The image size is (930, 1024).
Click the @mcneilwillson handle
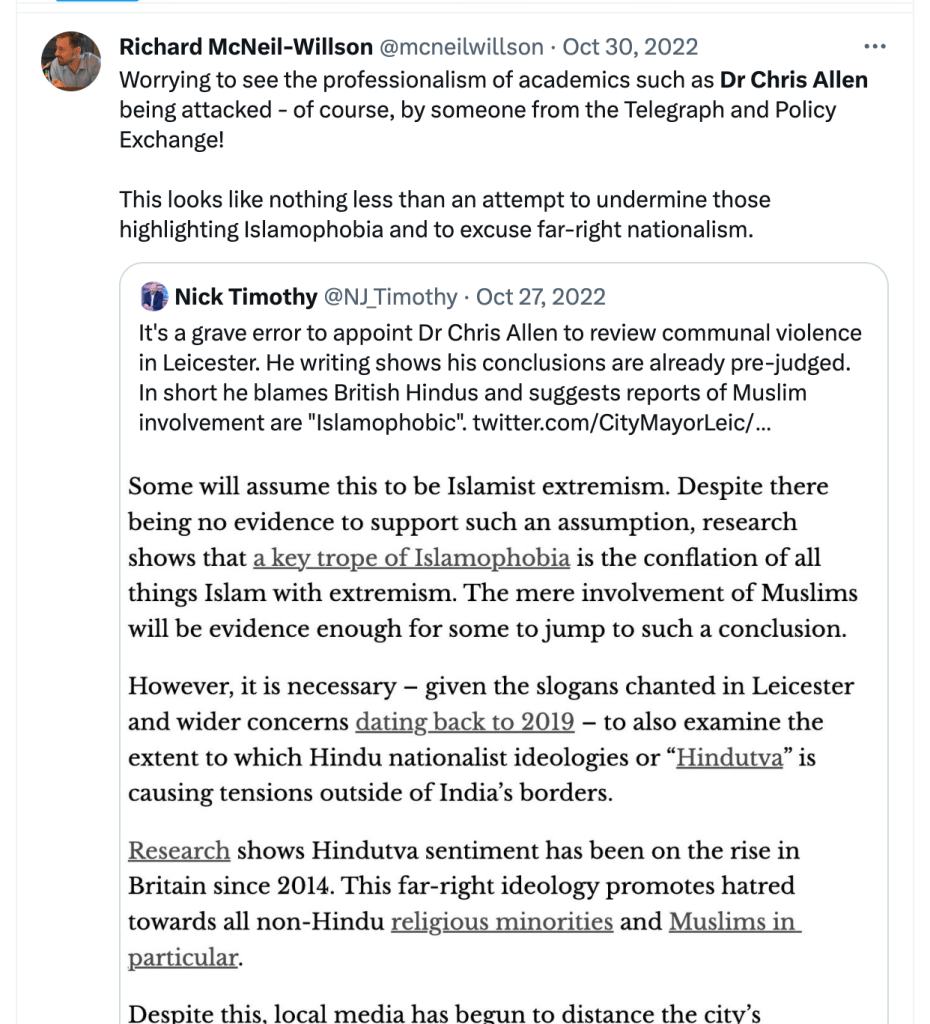[x=460, y=47]
